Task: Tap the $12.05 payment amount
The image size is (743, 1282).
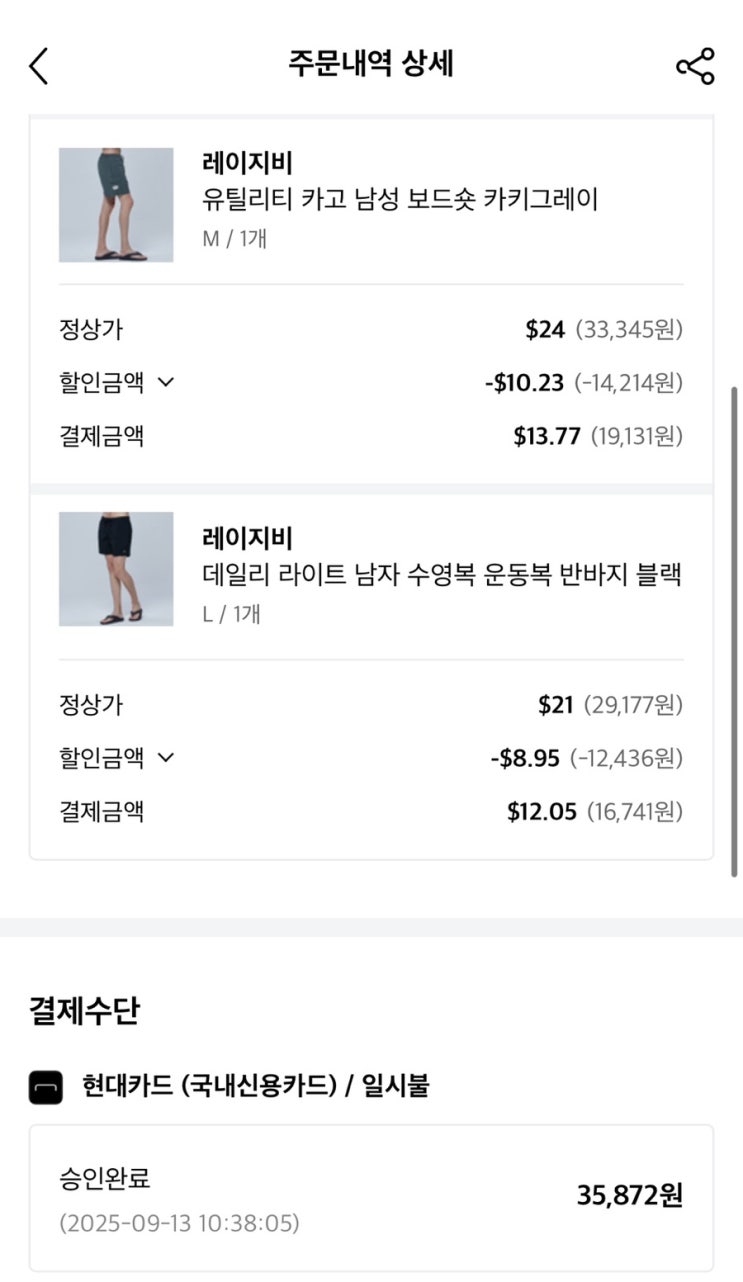Action: 542,812
